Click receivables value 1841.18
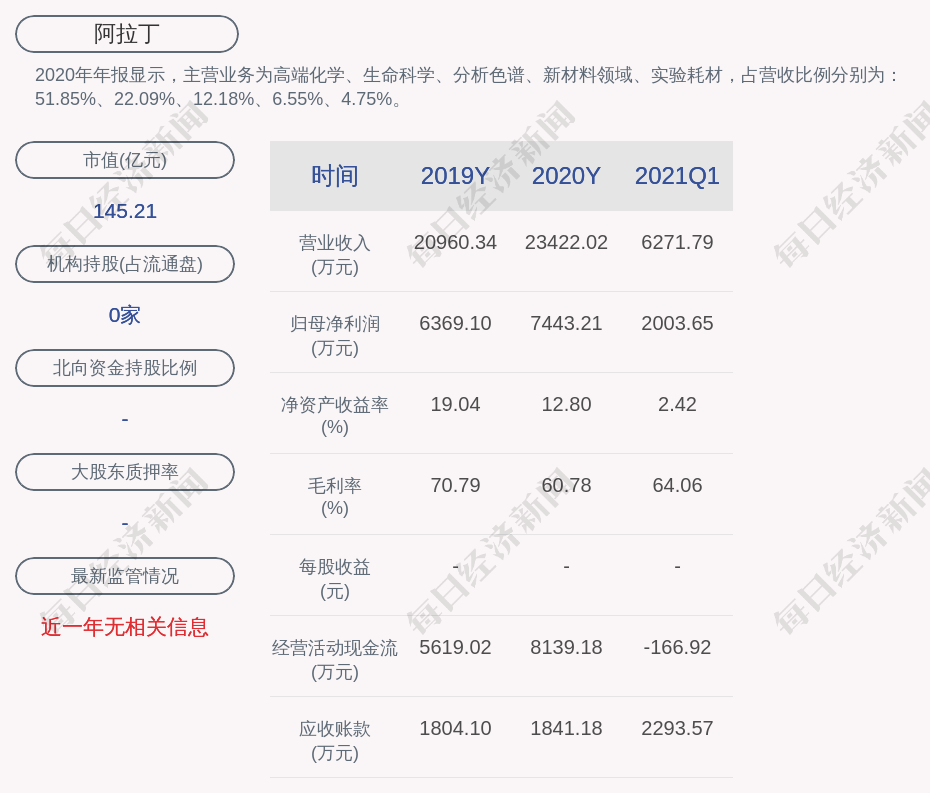 (566, 728)
